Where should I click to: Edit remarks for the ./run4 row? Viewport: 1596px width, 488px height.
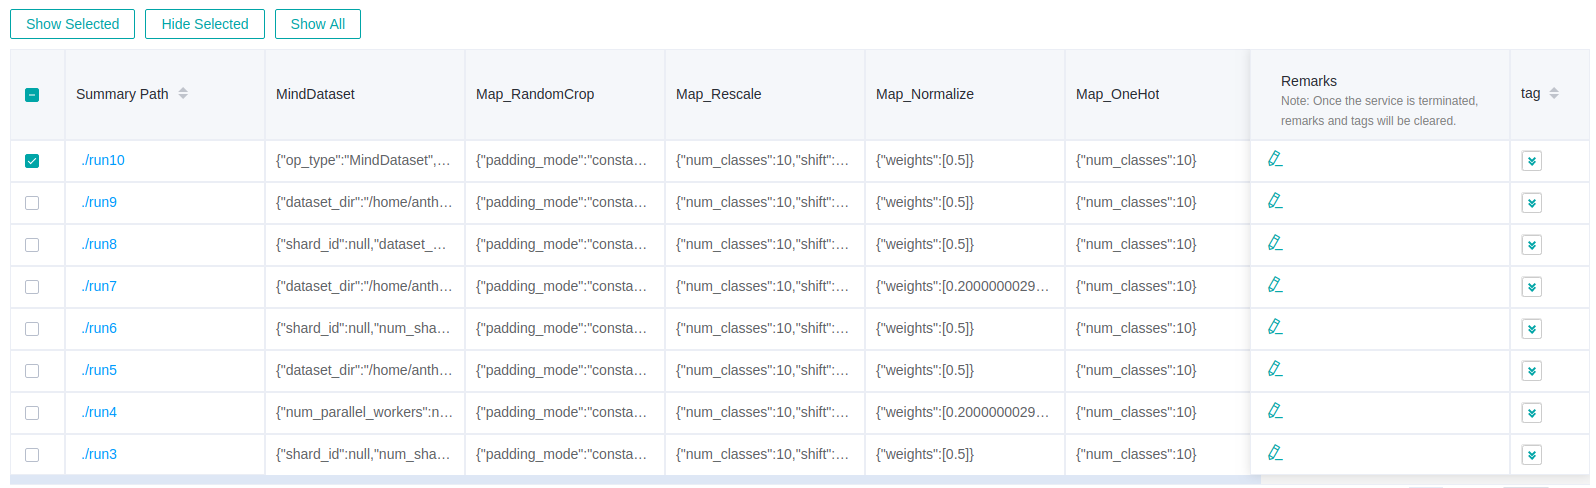pos(1275,411)
